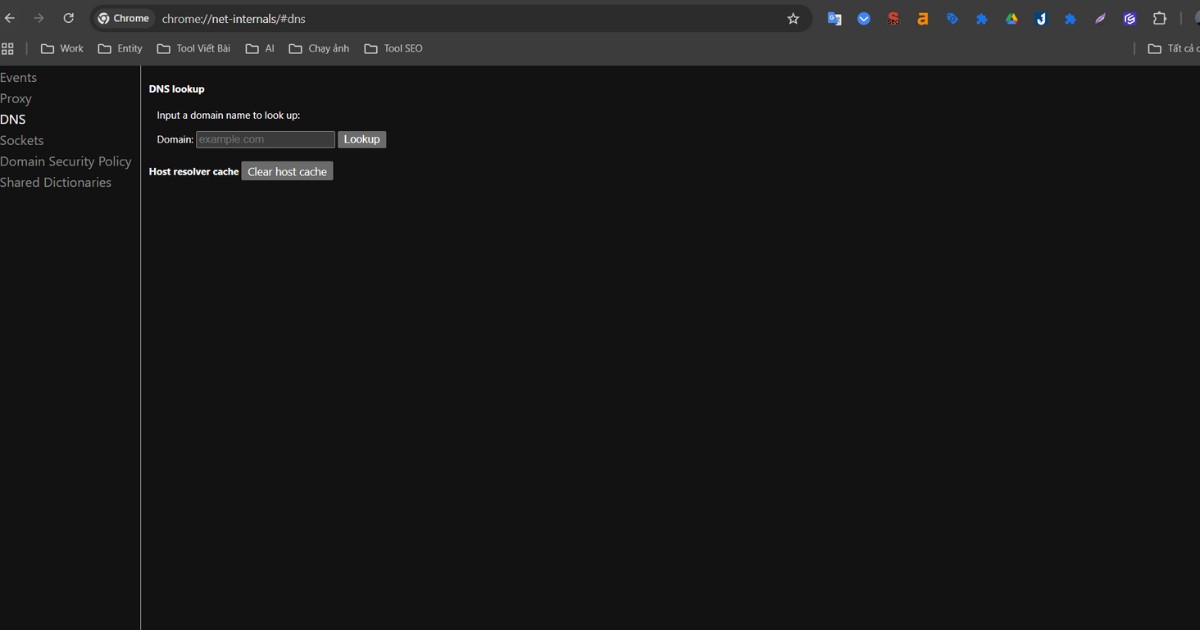Screen dimensions: 1200x630
Task: Open the Extensions puzzle piece menu
Action: [1159, 18]
